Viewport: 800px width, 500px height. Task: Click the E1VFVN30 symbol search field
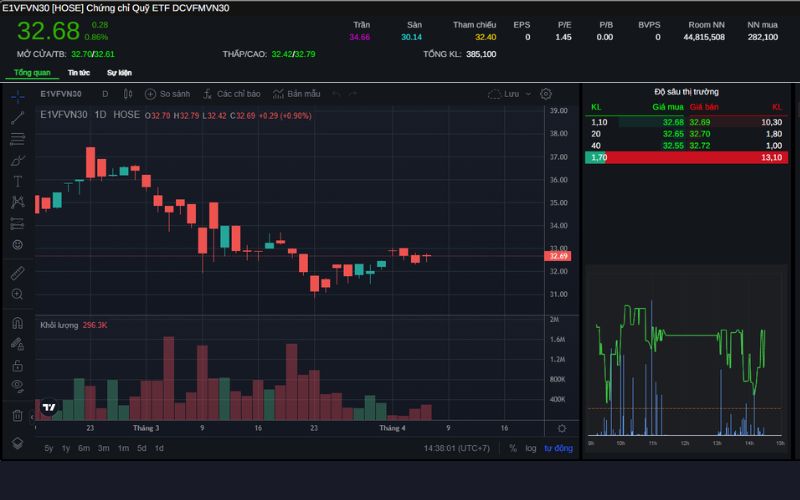click(x=61, y=94)
